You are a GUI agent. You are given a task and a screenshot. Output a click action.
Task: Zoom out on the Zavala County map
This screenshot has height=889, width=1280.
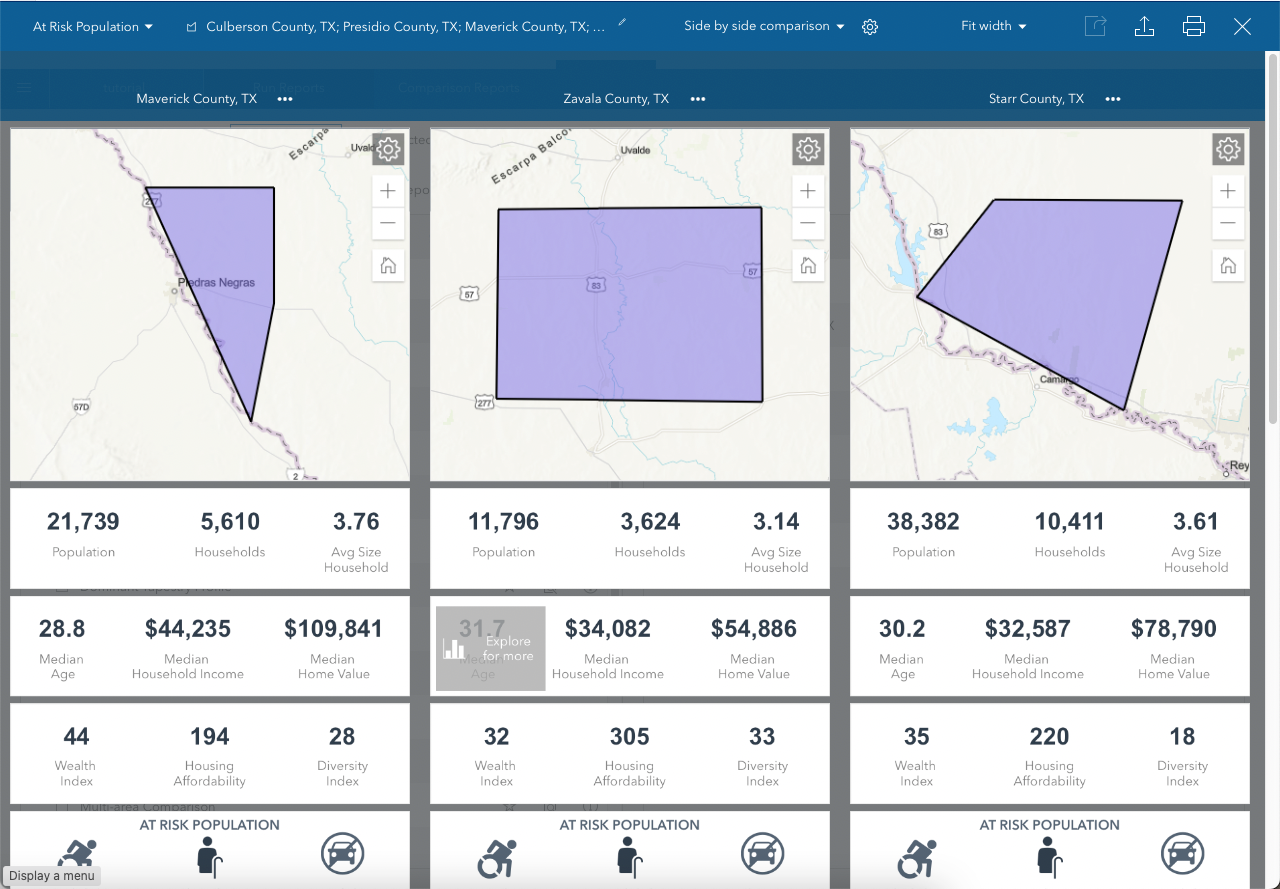(x=808, y=223)
